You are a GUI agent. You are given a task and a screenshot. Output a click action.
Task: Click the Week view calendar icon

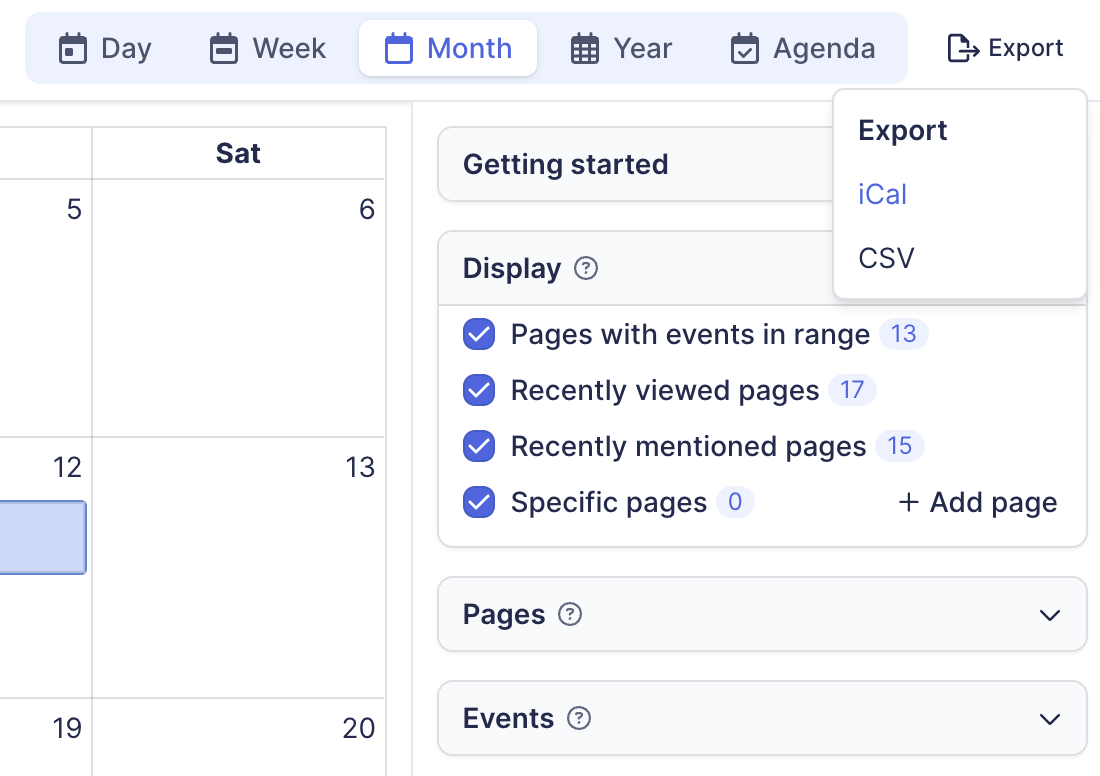[x=224, y=48]
